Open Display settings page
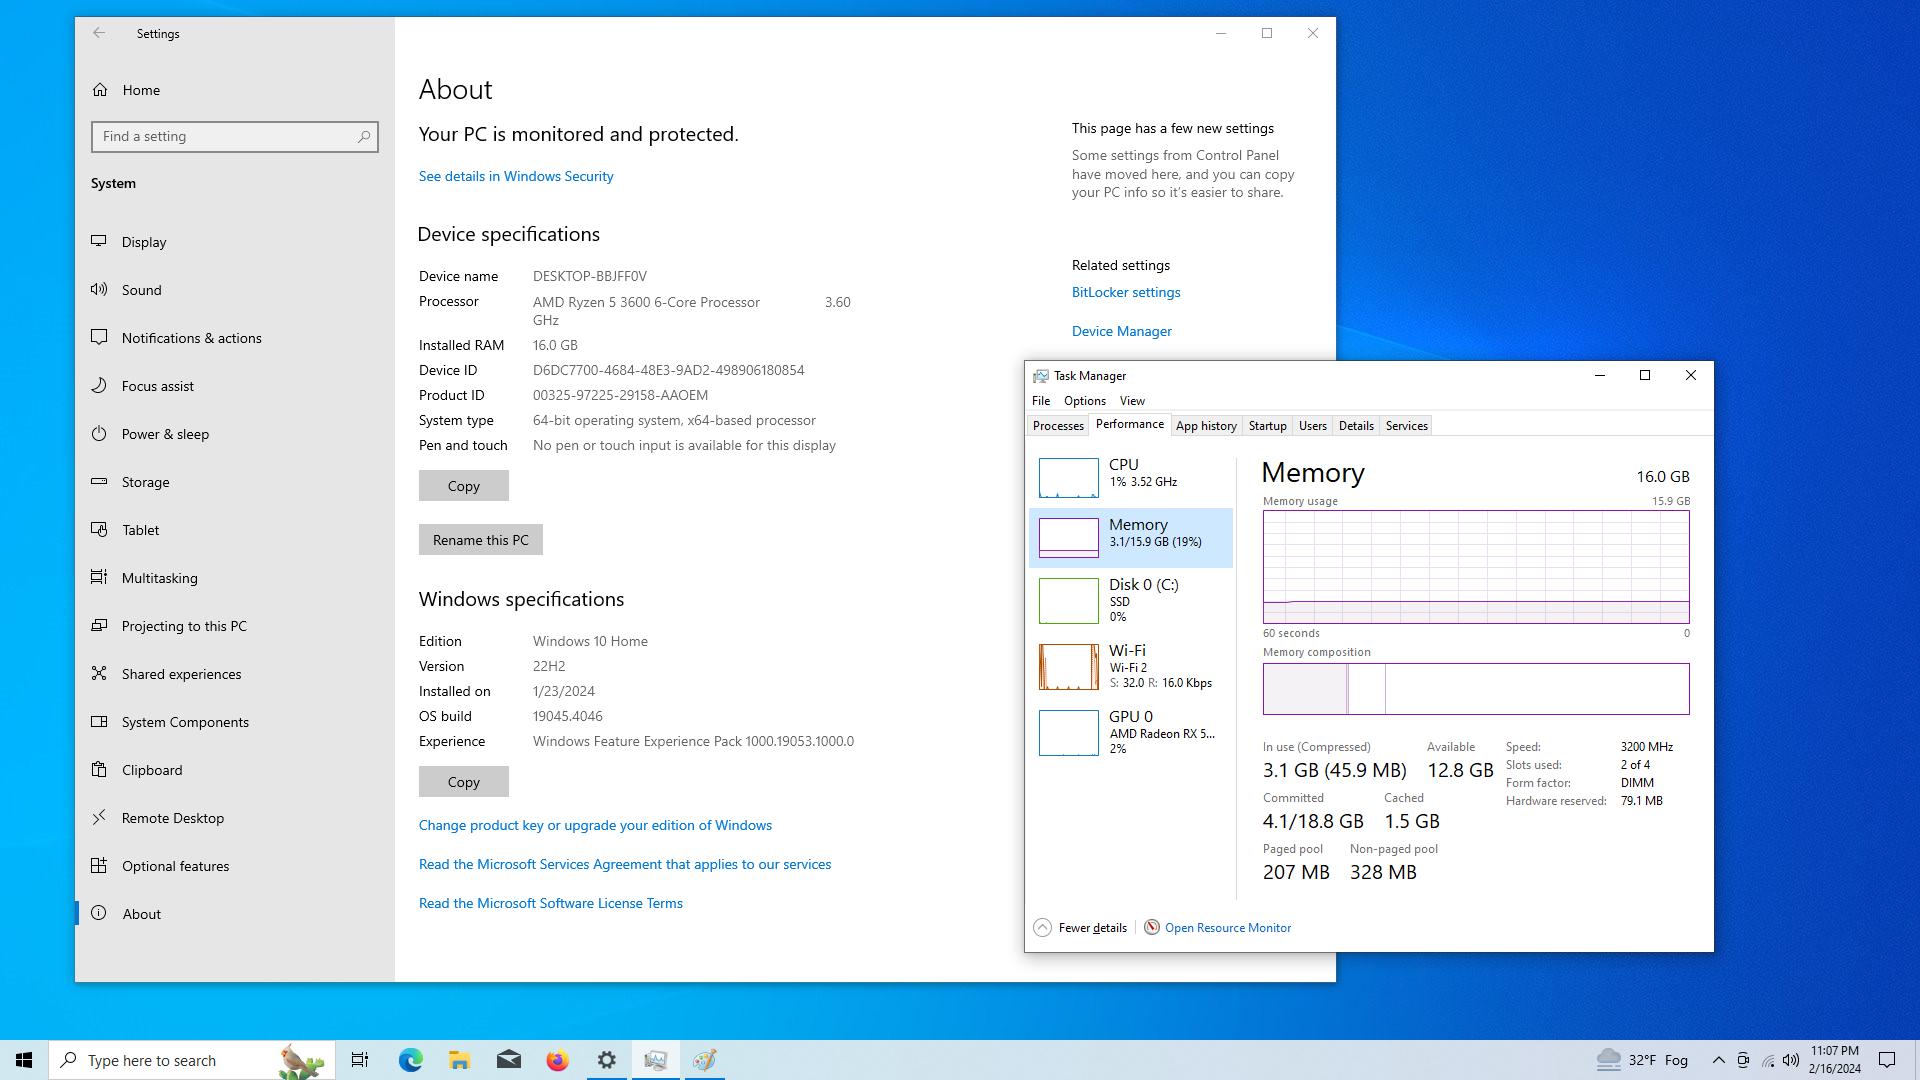Screen dimensions: 1920x1080 pos(235,242)
